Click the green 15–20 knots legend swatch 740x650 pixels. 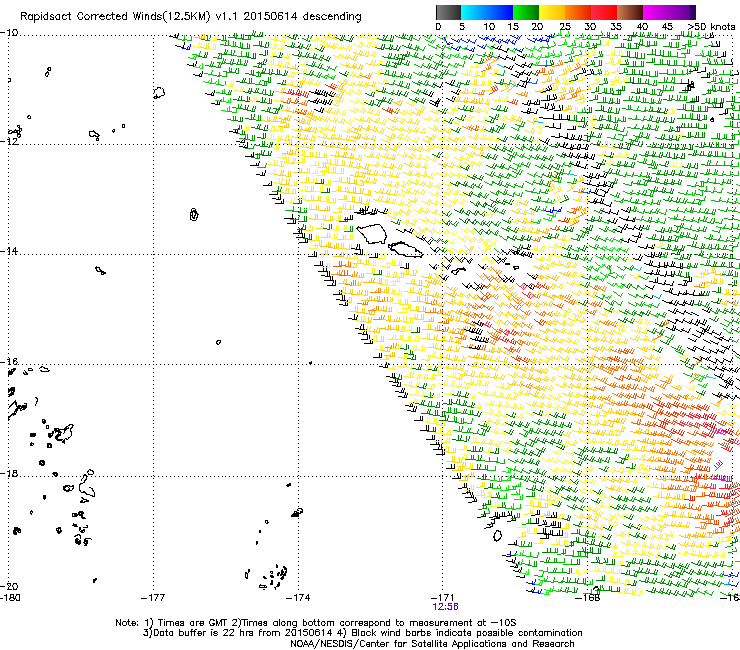[x=526, y=12]
